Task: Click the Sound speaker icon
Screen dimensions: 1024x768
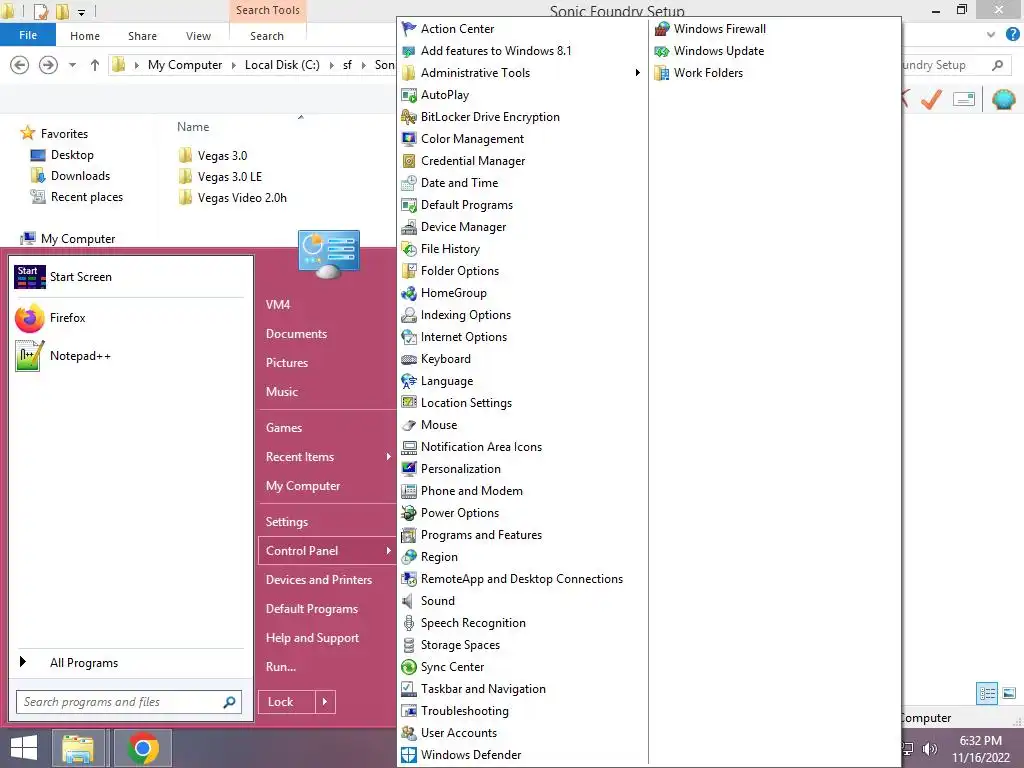Action: click(x=409, y=601)
